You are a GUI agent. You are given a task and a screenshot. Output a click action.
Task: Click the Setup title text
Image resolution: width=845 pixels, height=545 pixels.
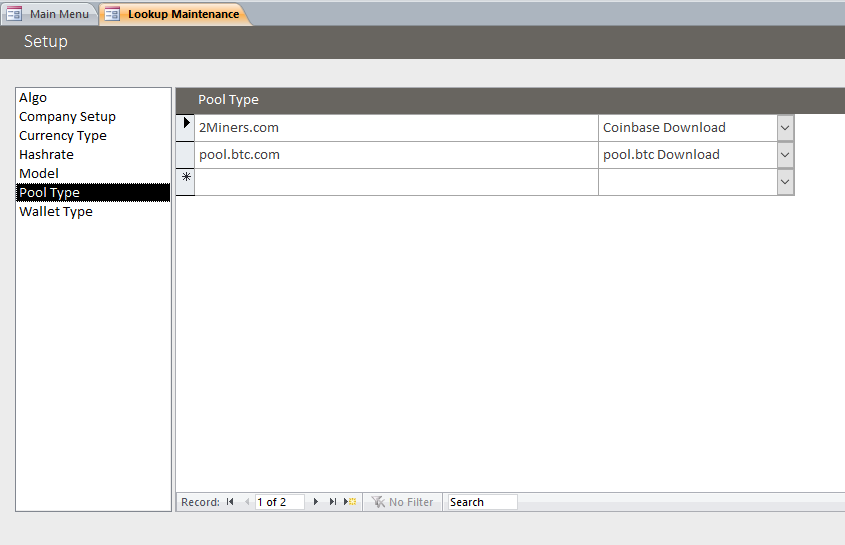click(x=46, y=42)
